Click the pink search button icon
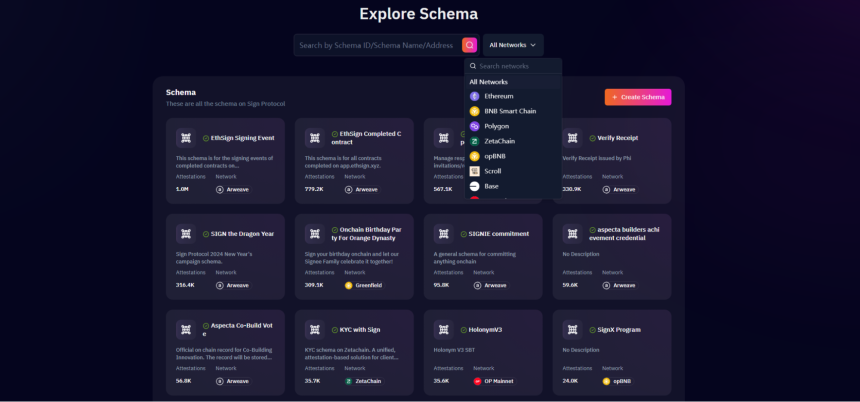The width and height of the screenshot is (860, 402). coord(469,45)
